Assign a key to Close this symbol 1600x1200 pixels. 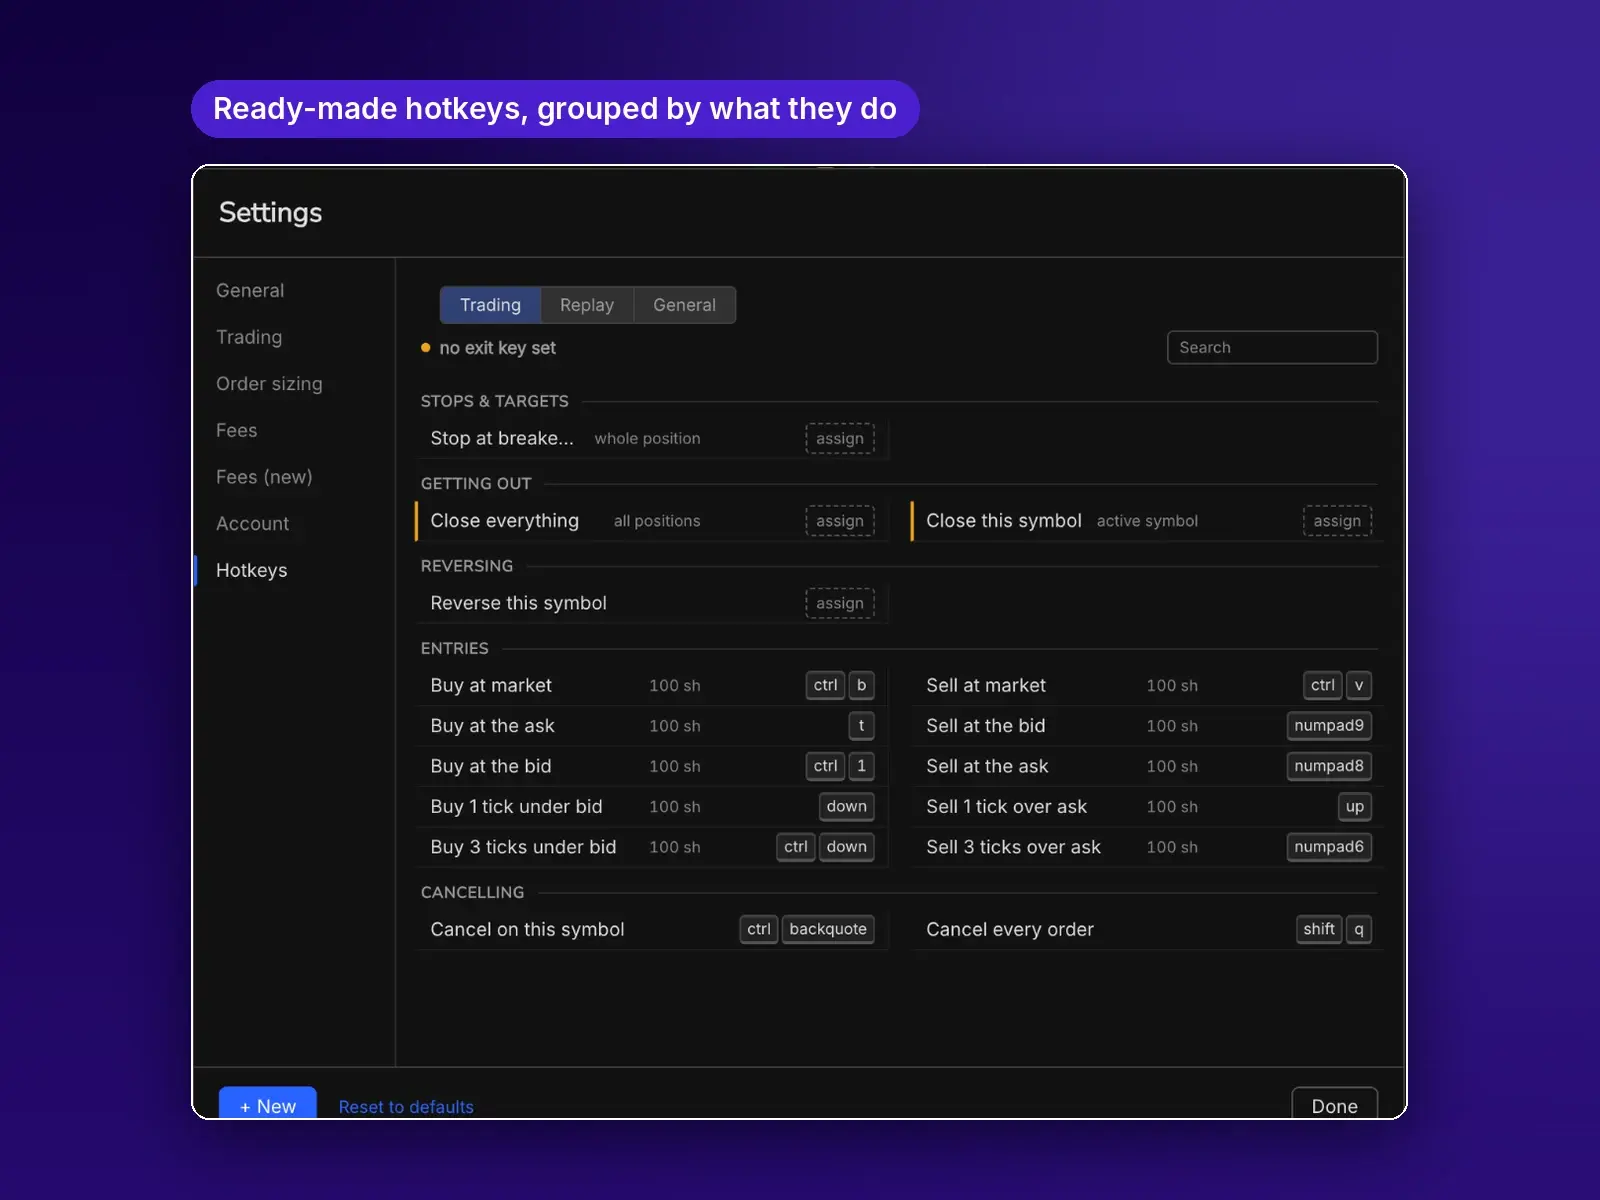(x=1337, y=521)
